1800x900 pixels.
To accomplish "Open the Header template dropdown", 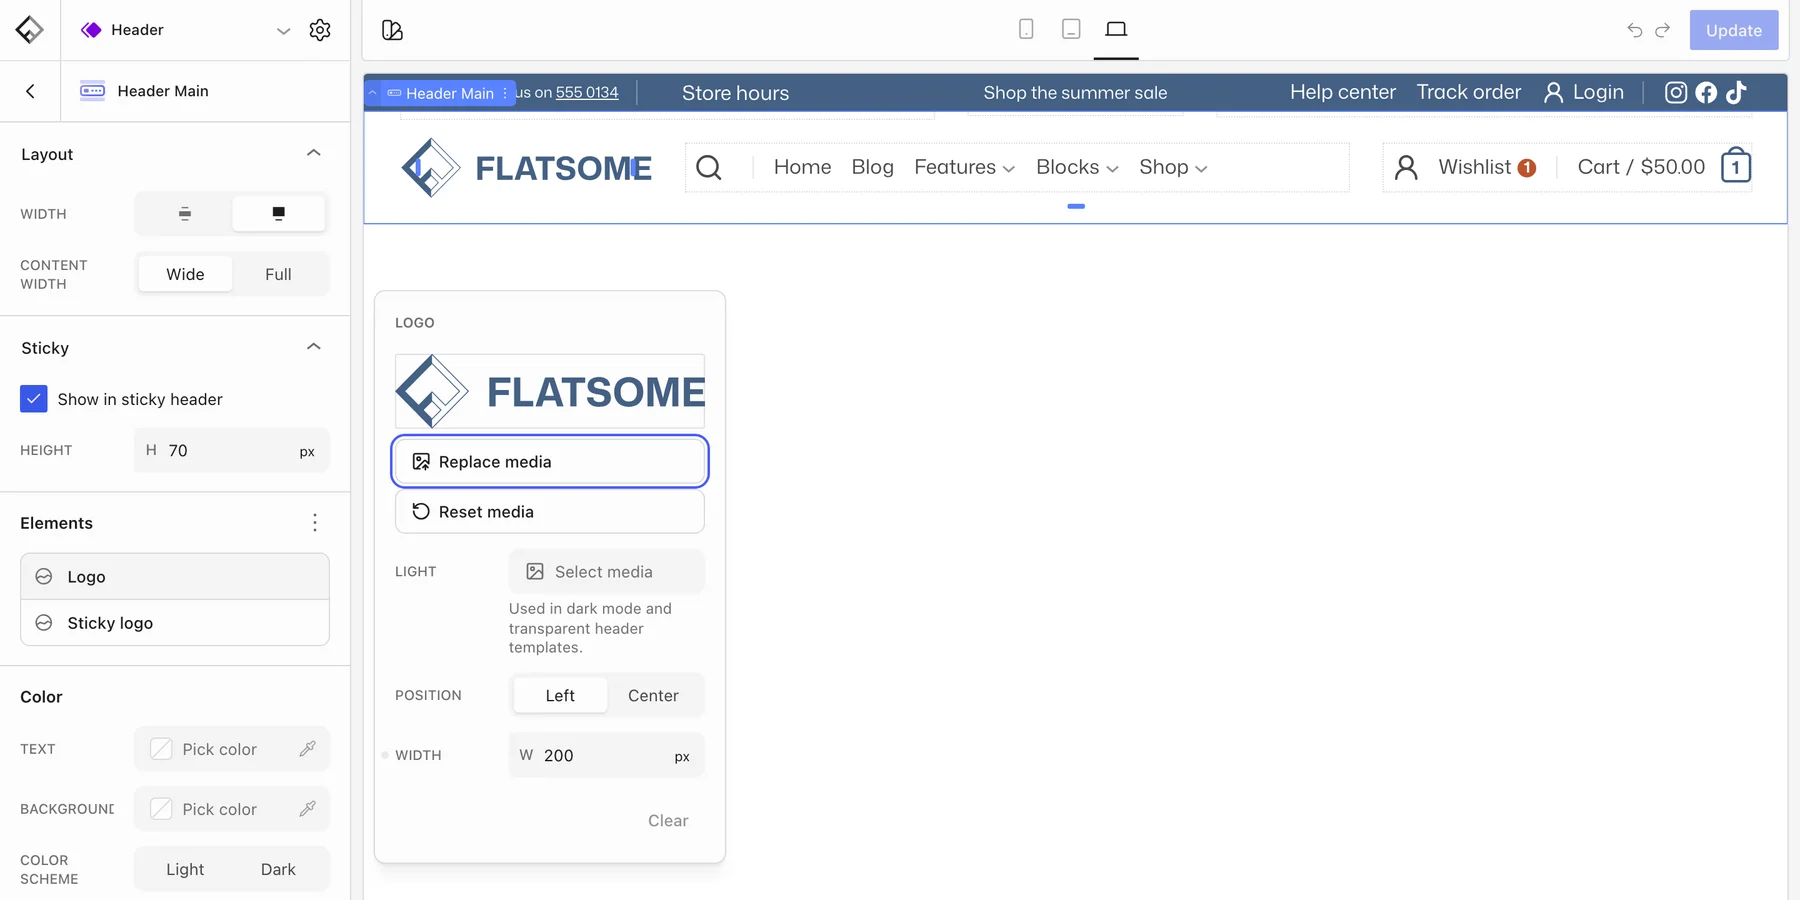I will point(284,30).
